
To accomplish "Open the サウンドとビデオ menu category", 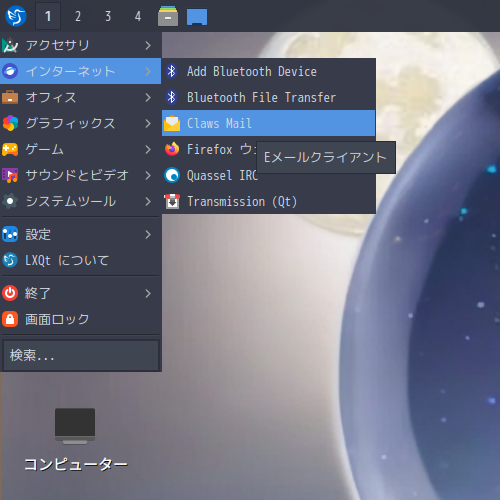I will [x=81, y=175].
